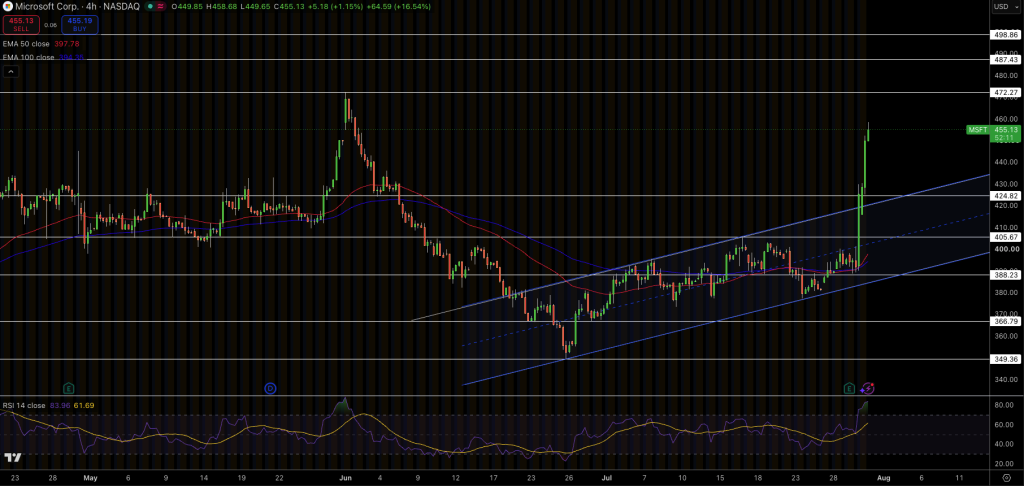Click the 397.78 EMA 50 value
Image resolution: width=1024 pixels, height=486 pixels.
68,44
